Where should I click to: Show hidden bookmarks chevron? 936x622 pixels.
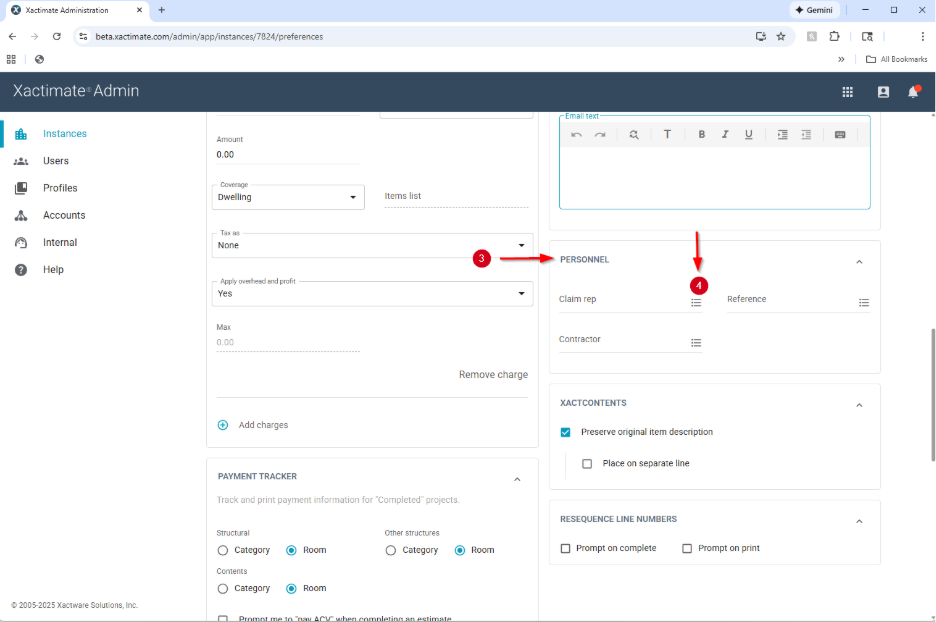coord(841,59)
